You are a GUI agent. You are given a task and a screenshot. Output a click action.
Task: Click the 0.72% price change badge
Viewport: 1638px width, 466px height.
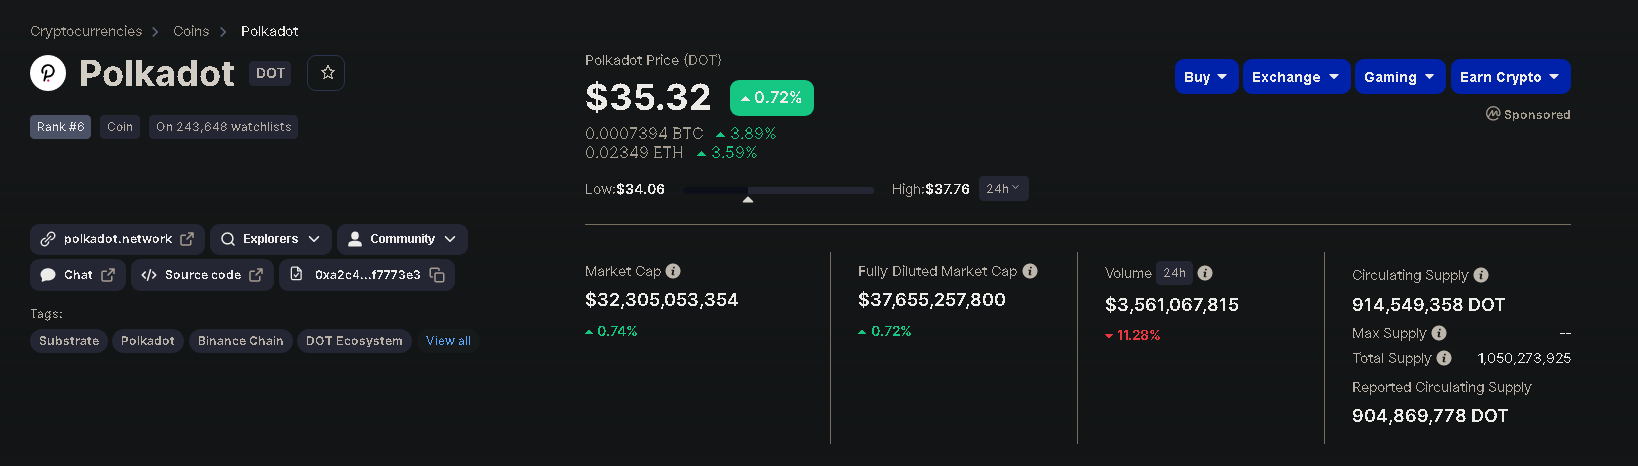point(772,98)
